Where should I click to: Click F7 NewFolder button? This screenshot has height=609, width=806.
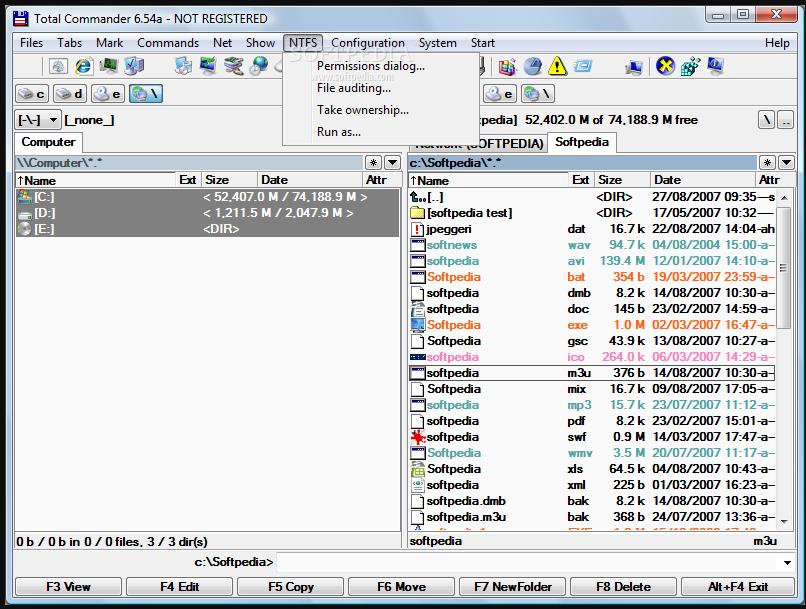(x=512, y=587)
